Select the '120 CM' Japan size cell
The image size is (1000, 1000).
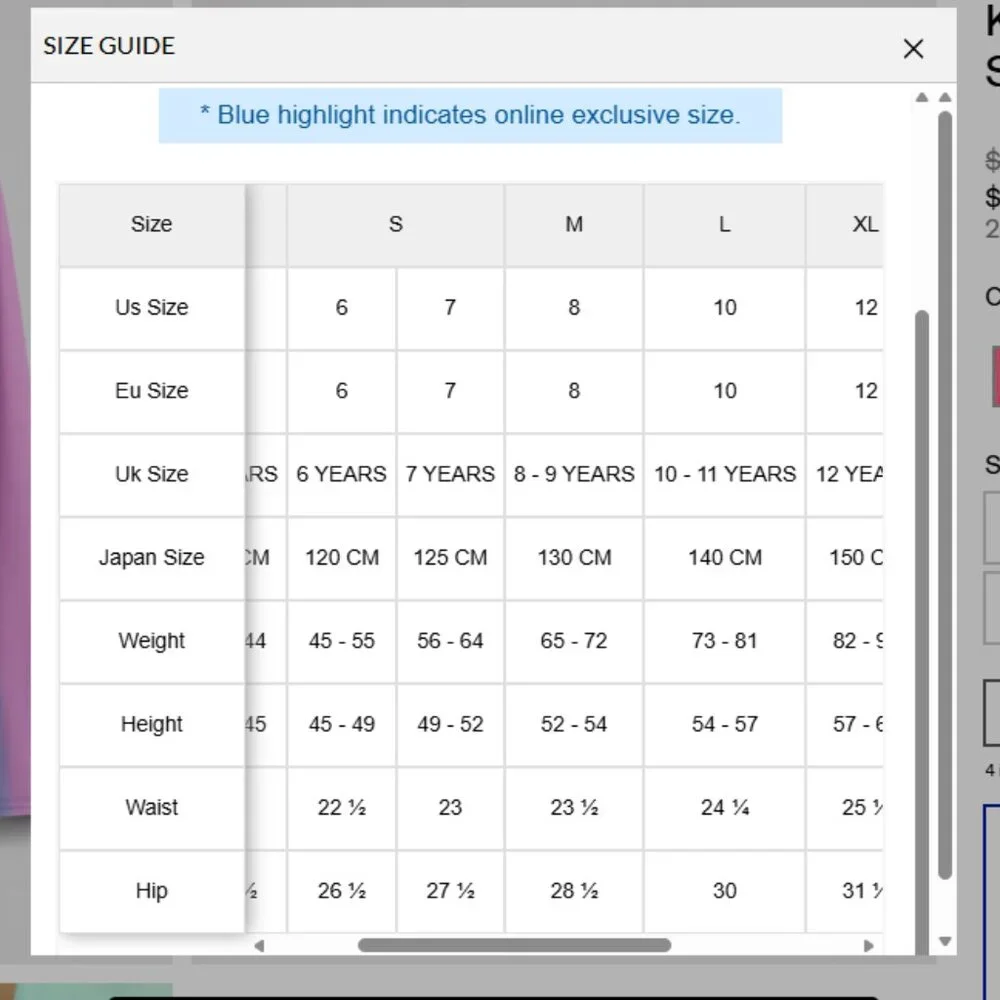(x=342, y=557)
